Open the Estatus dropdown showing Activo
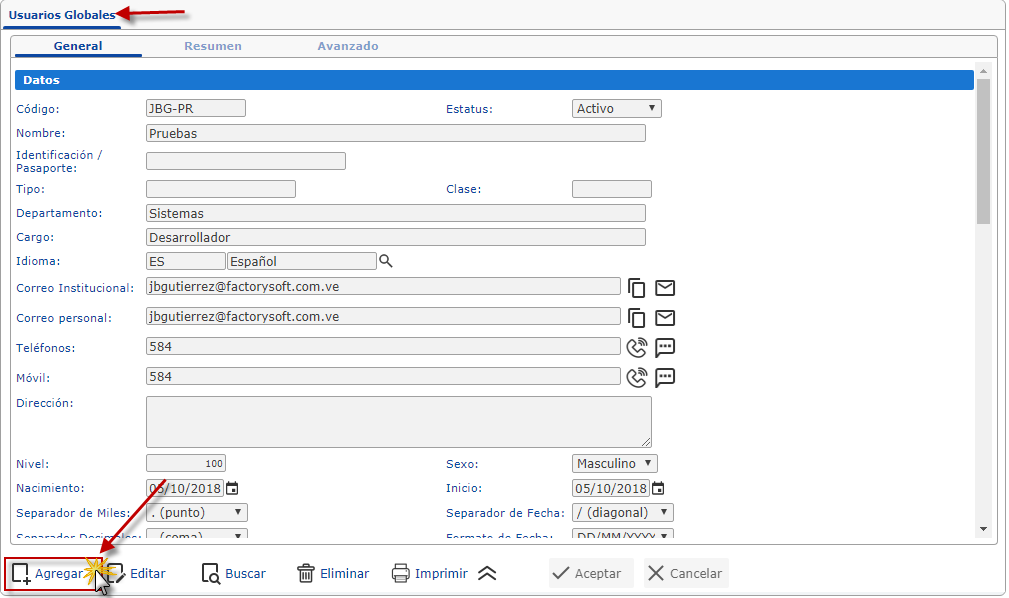1009x598 pixels. coord(617,109)
